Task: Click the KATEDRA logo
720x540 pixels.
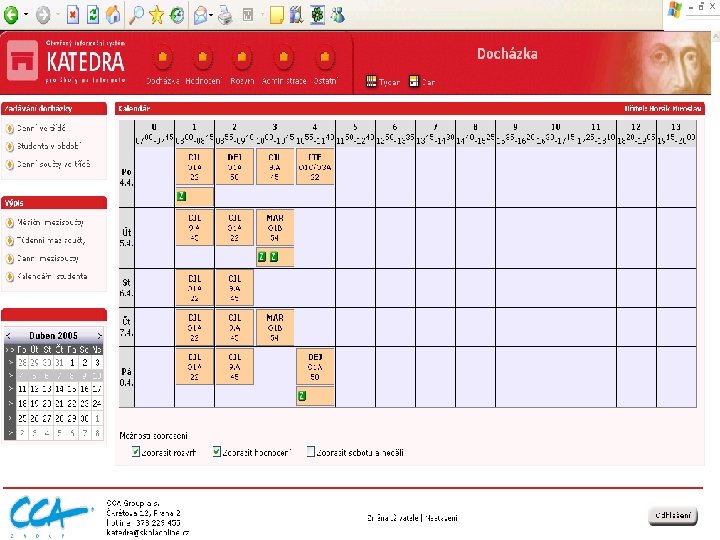Action: click(x=66, y=61)
